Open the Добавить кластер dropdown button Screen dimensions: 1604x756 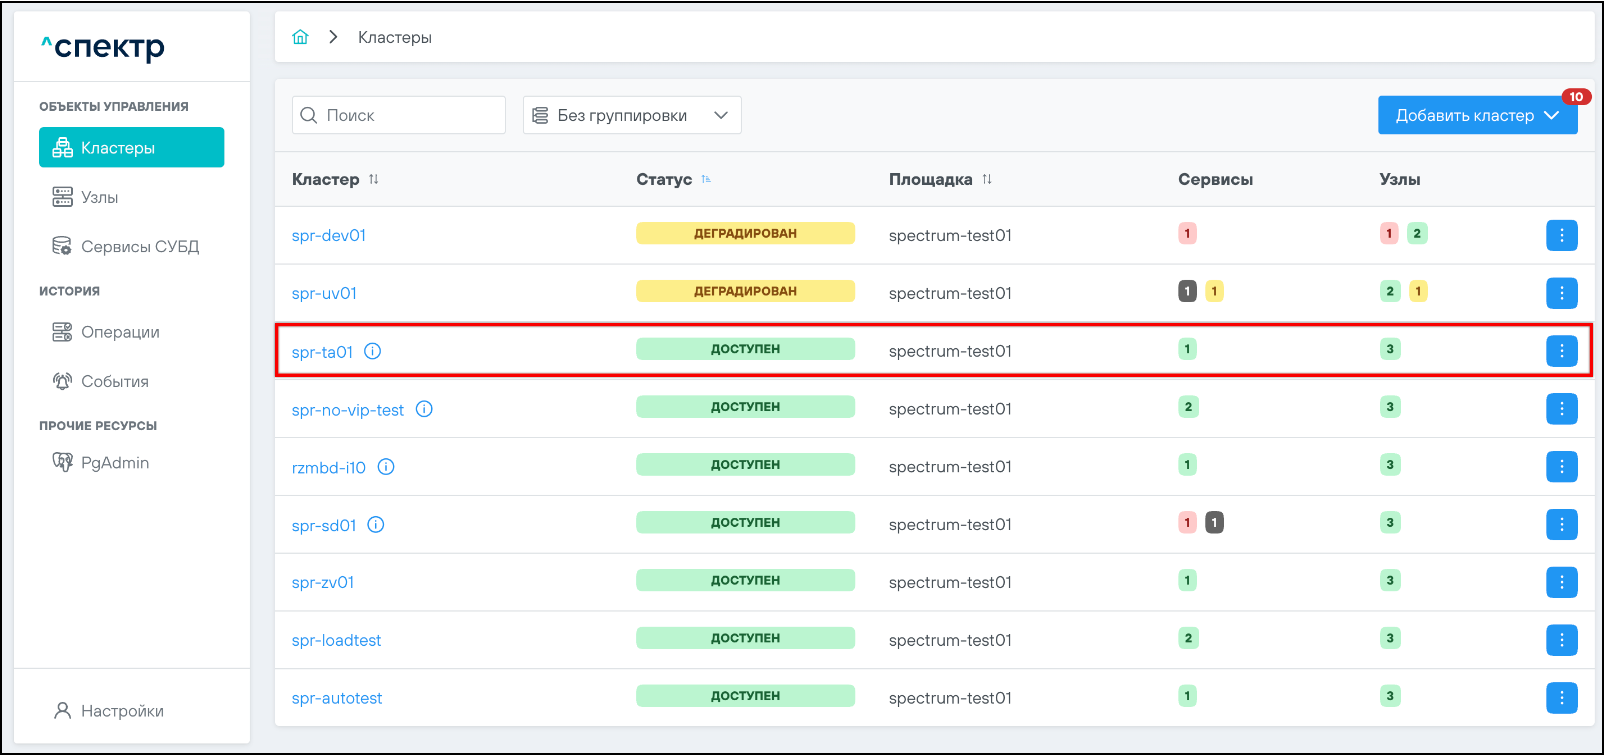(x=1477, y=115)
